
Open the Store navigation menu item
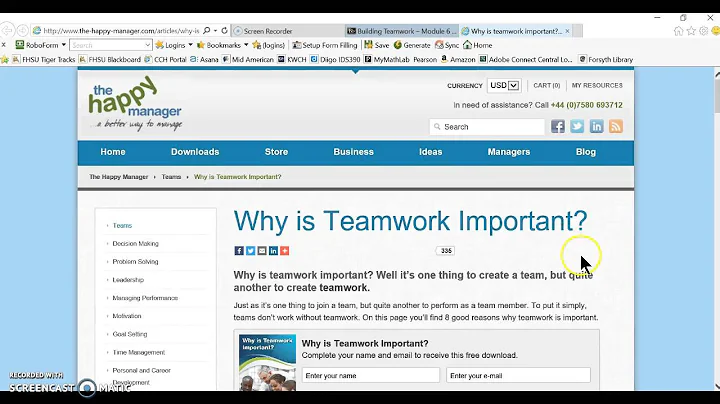276,152
